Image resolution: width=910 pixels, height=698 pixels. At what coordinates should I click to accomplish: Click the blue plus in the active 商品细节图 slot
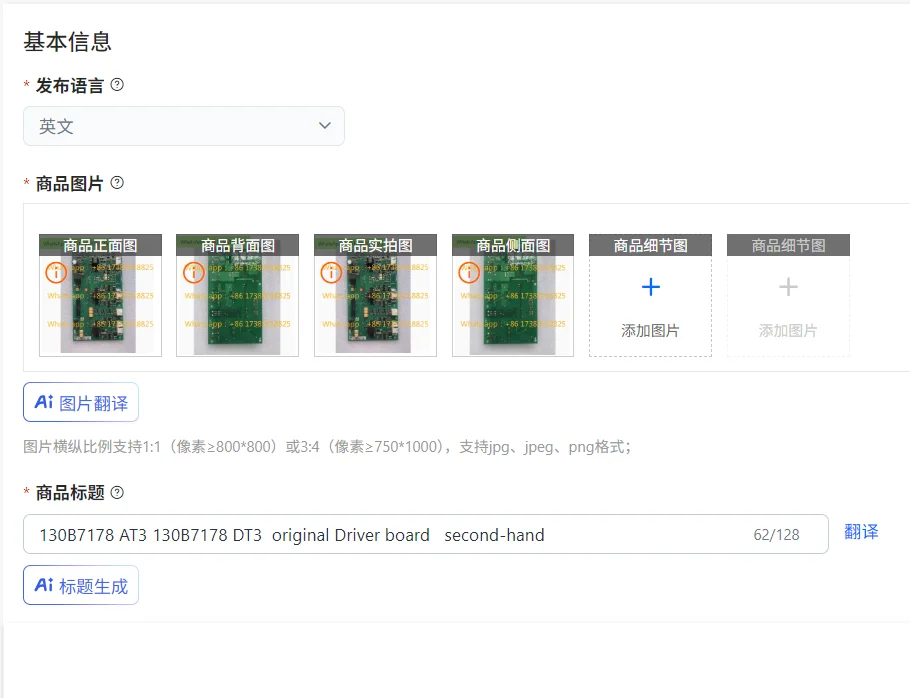click(x=651, y=287)
